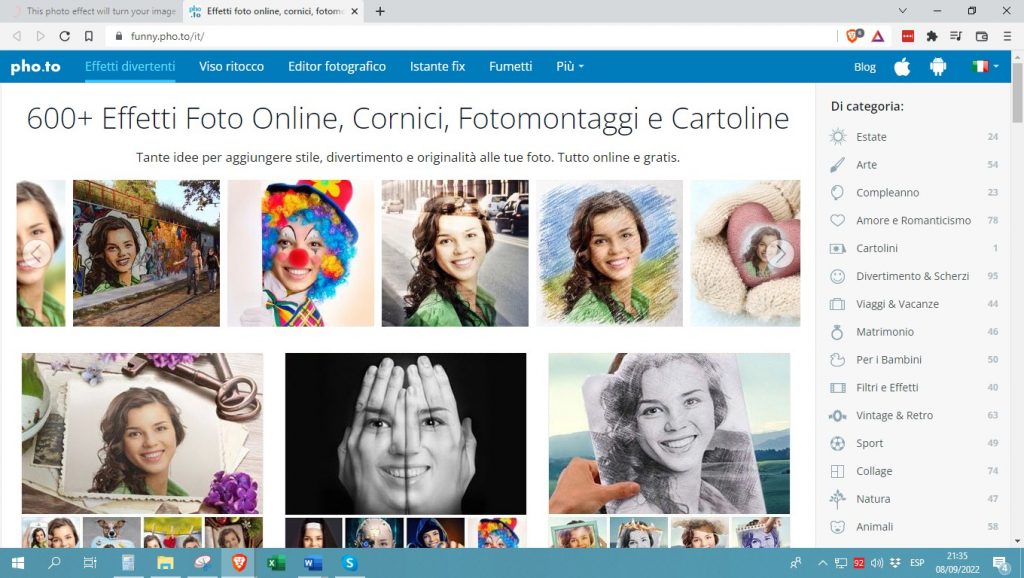The height and width of the screenshot is (578, 1024).
Task: Open the media playlist toolbar icon
Action: (x=956, y=36)
